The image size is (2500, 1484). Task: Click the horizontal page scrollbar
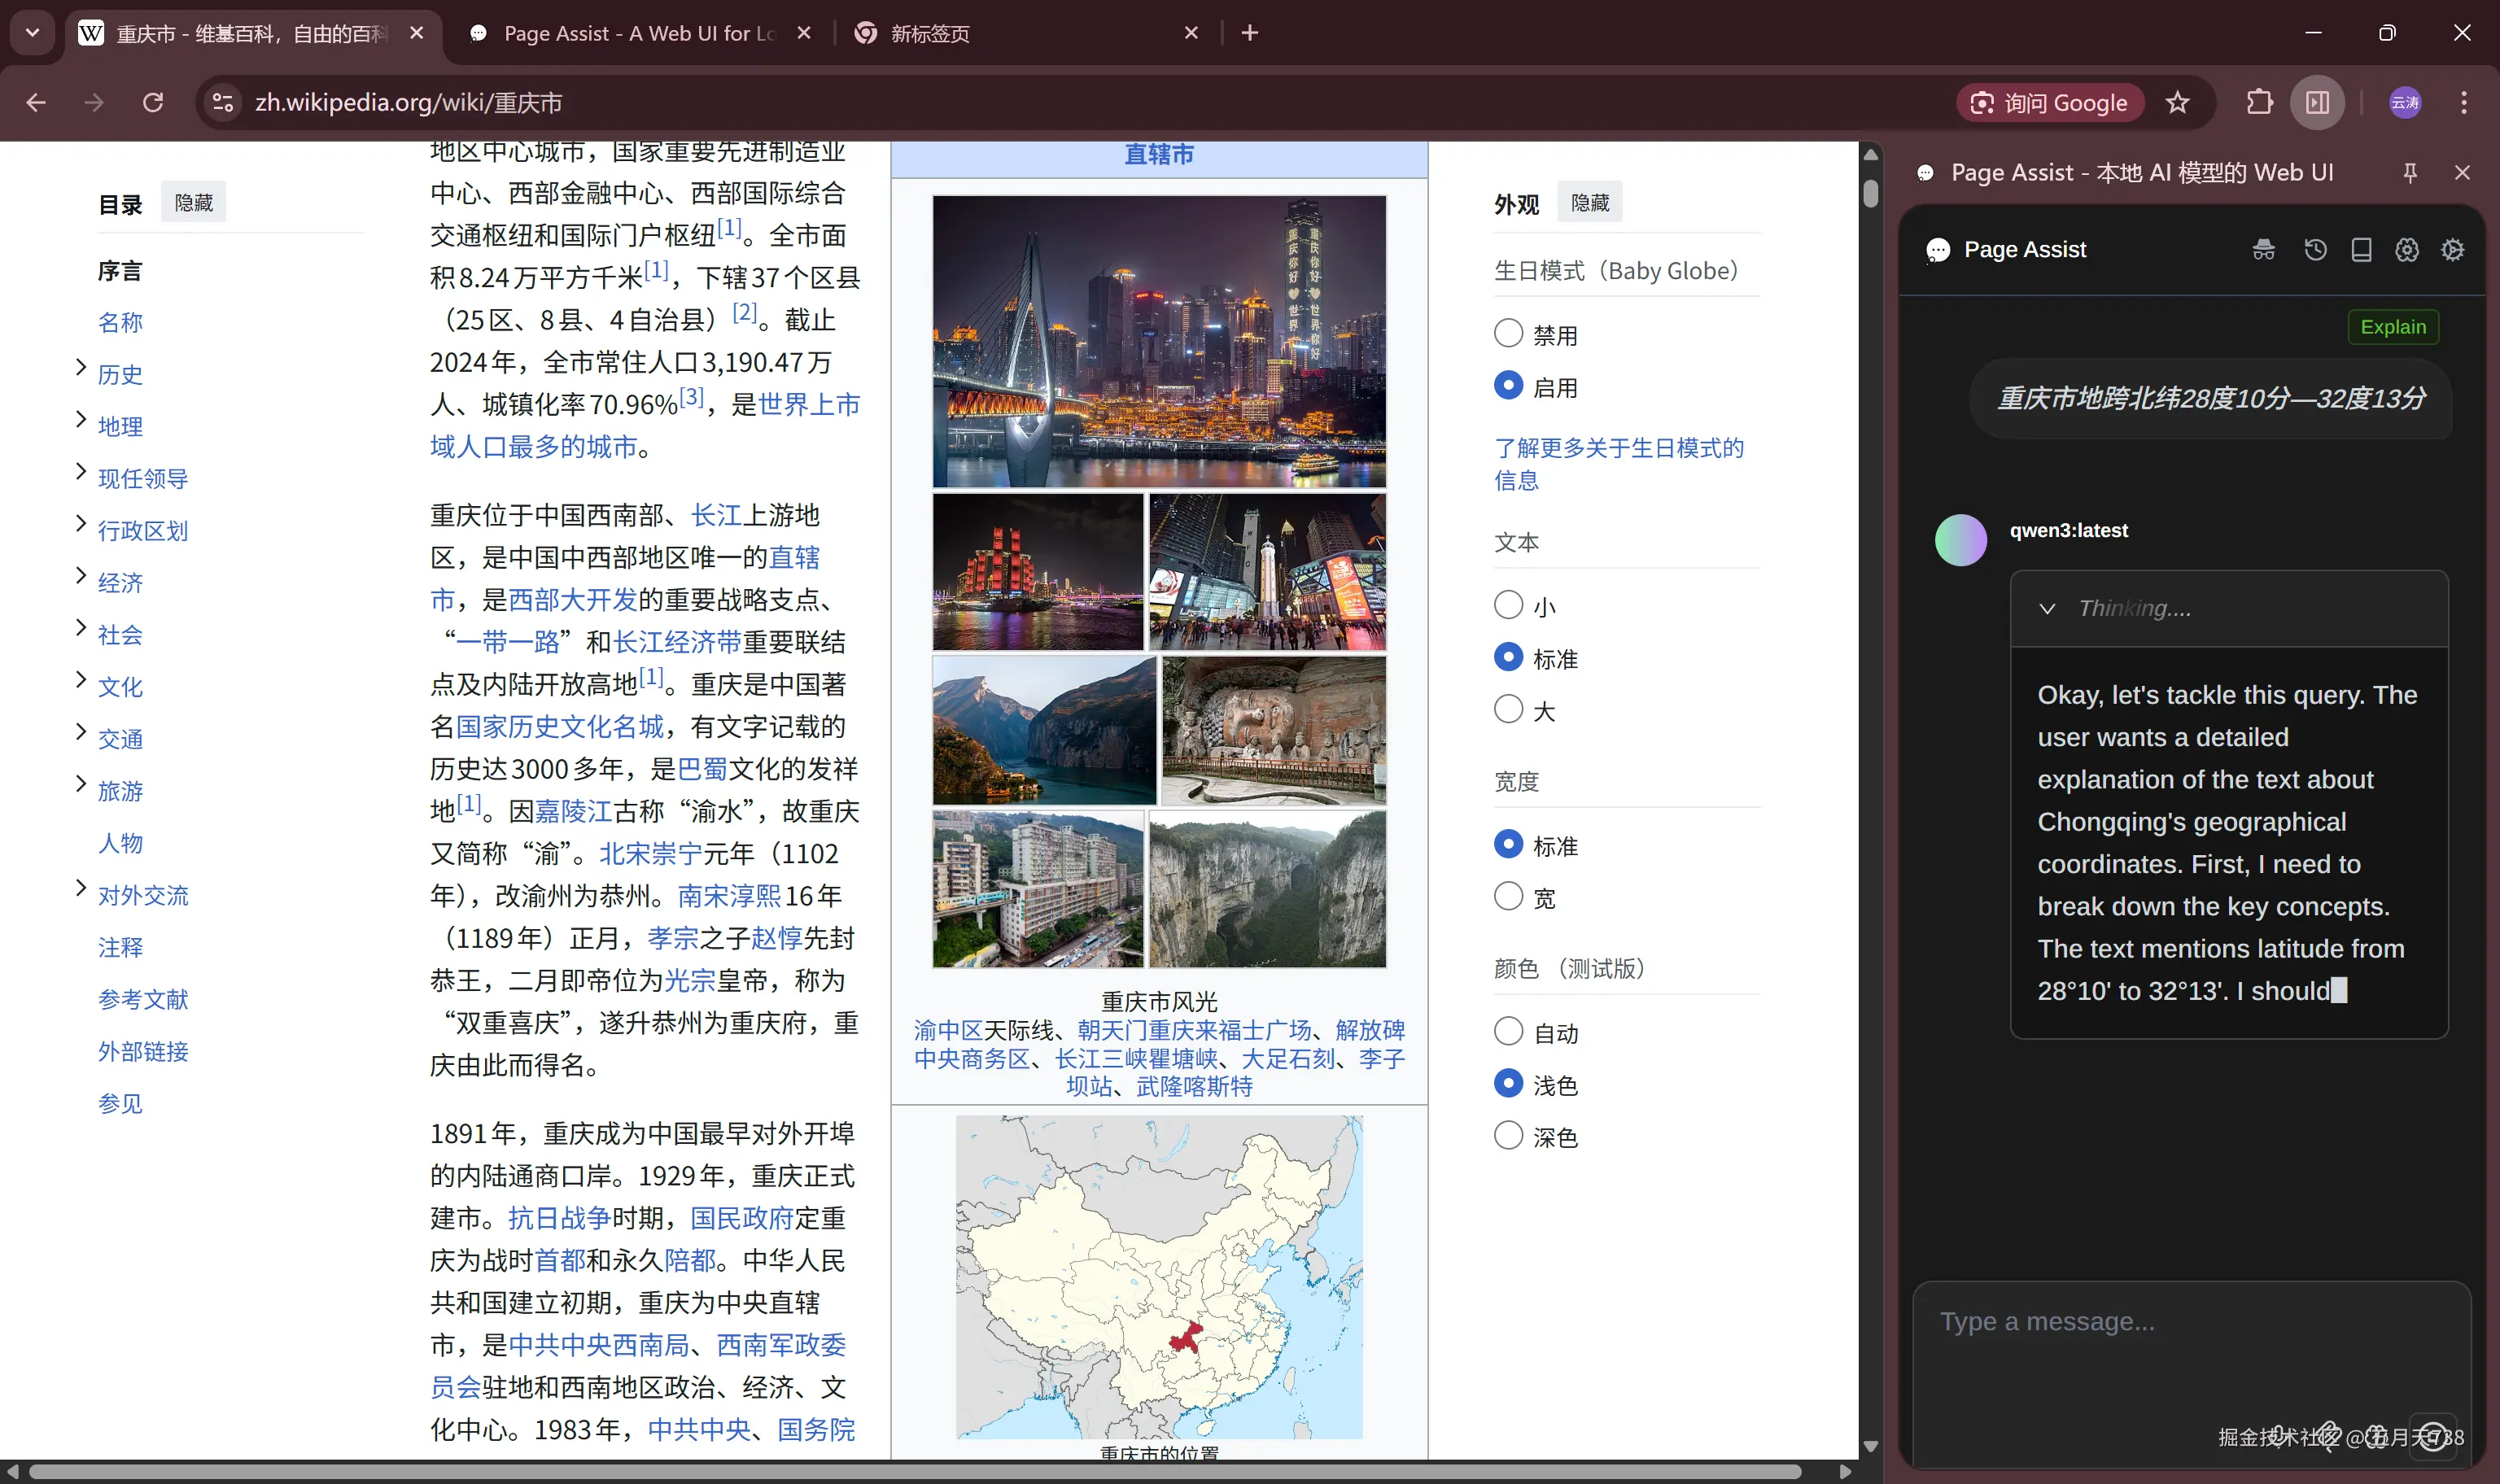(x=915, y=1472)
